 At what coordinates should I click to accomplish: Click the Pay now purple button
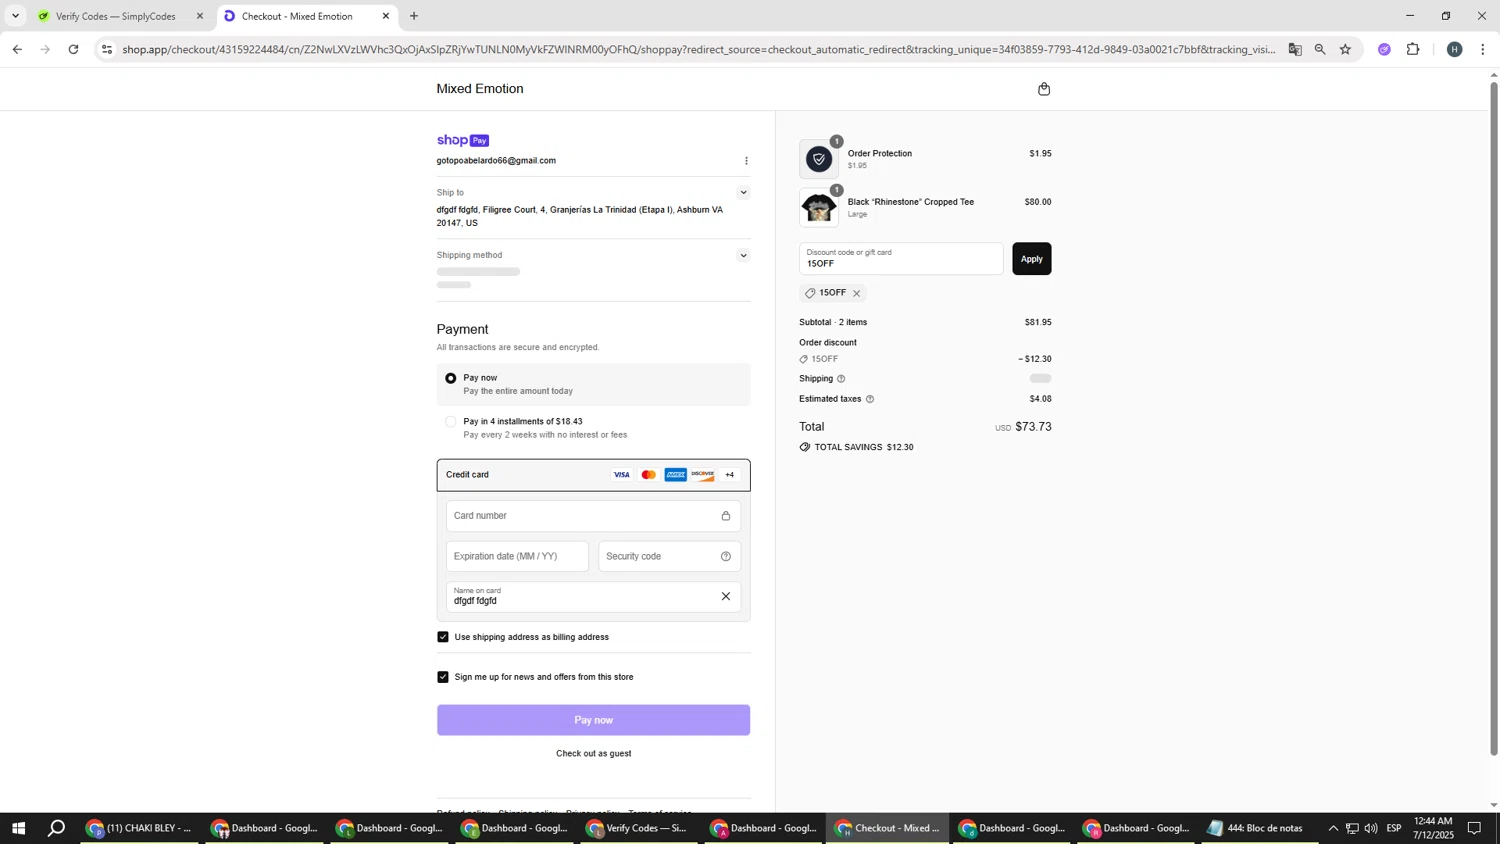(593, 720)
